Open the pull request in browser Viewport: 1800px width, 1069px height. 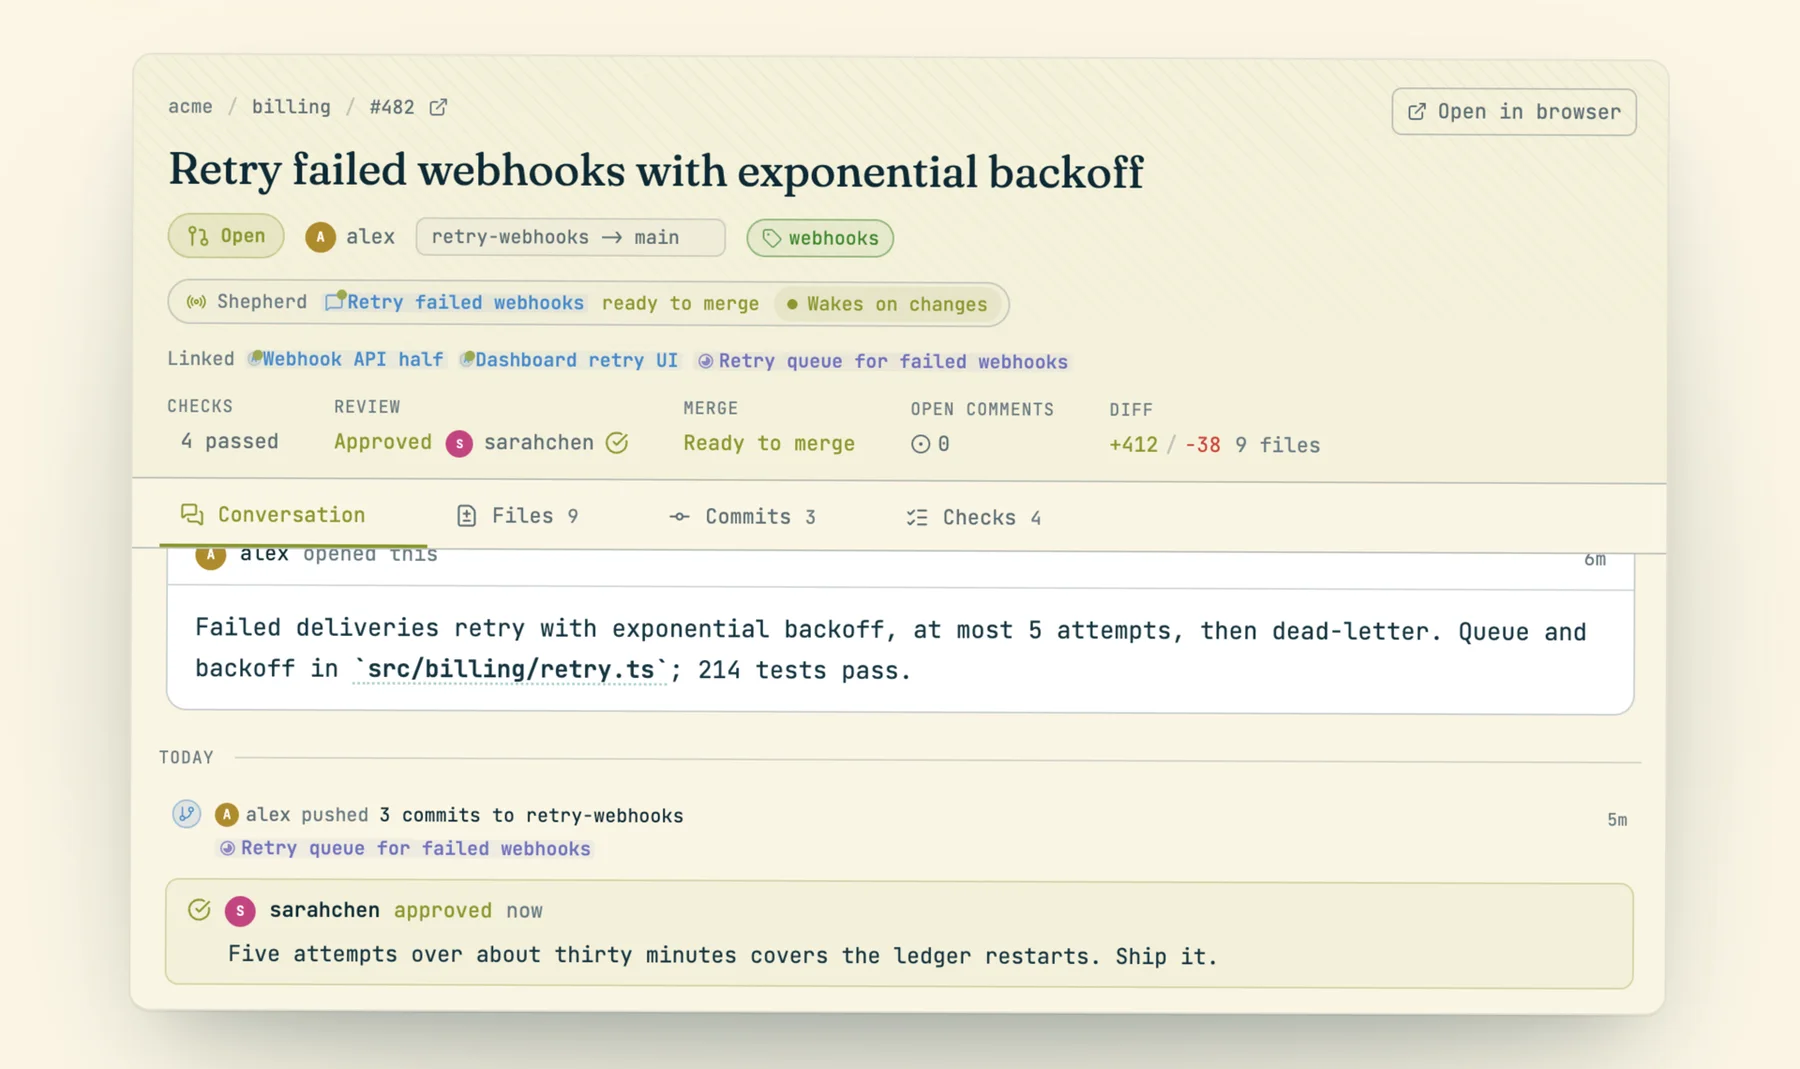(x=1513, y=112)
